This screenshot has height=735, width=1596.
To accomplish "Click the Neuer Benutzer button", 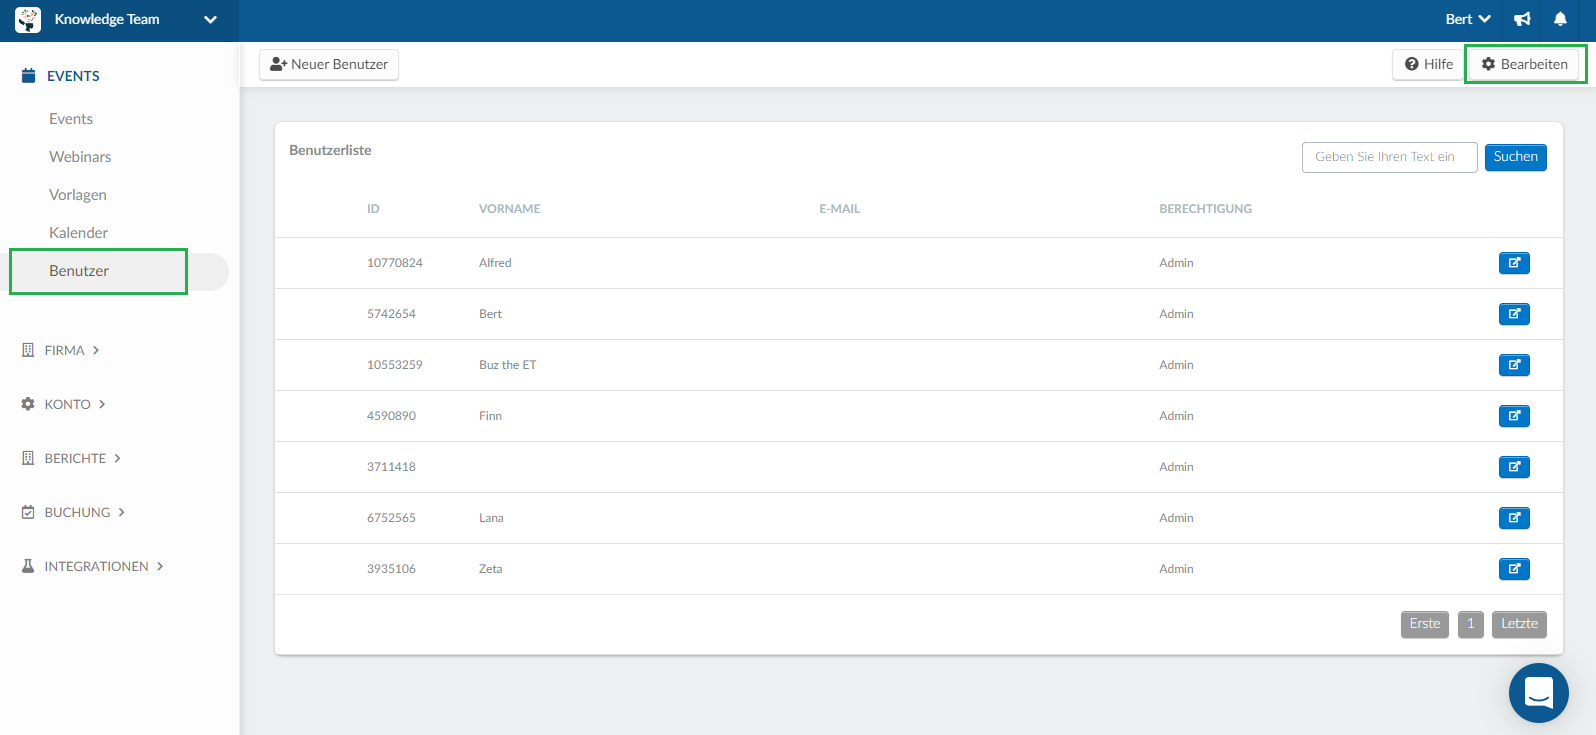I will (329, 64).
